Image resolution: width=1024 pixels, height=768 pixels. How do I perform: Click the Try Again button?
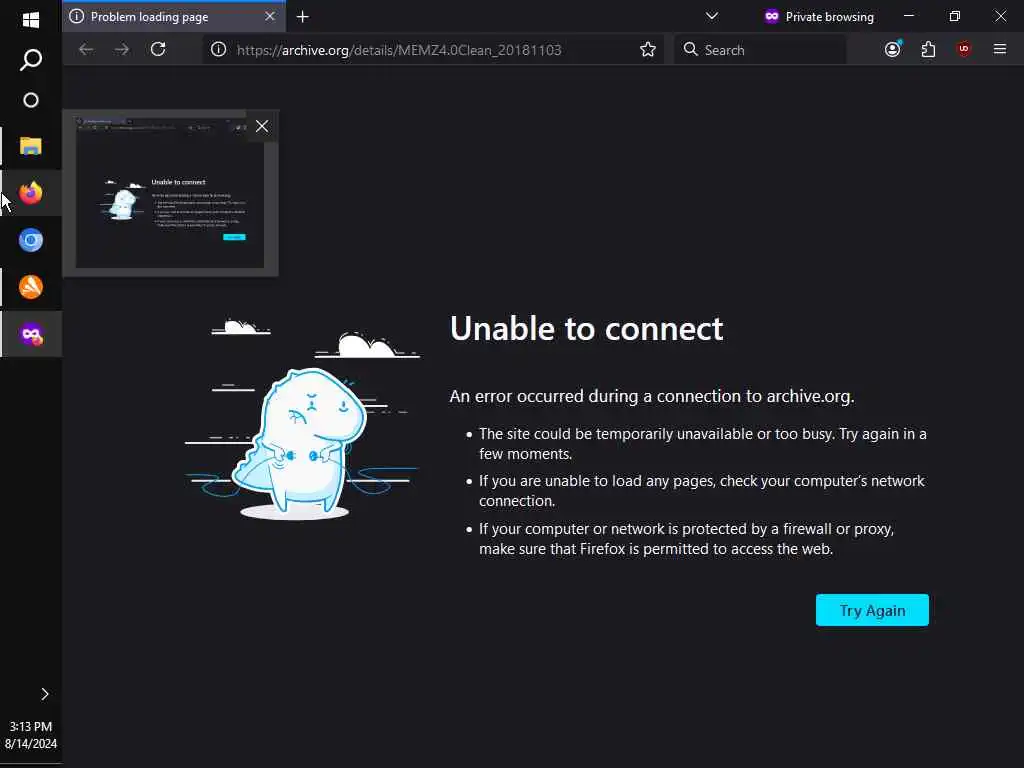point(872,610)
